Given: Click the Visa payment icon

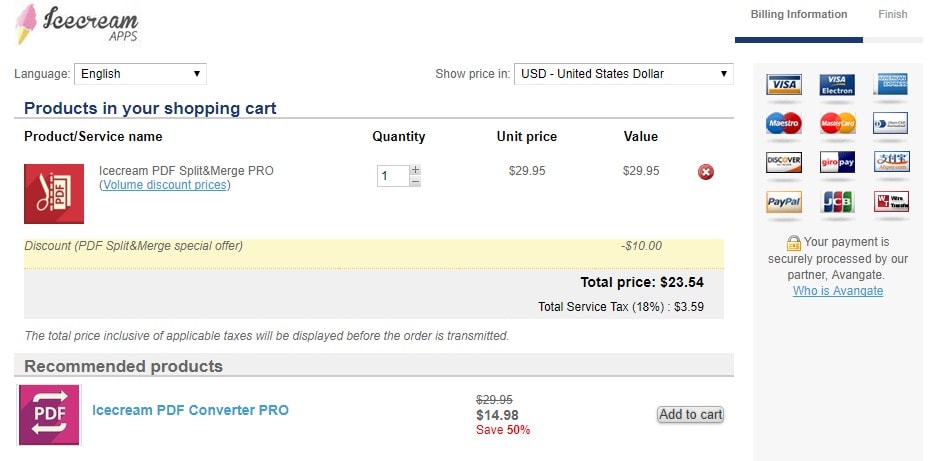Looking at the screenshot, I should click(x=784, y=85).
